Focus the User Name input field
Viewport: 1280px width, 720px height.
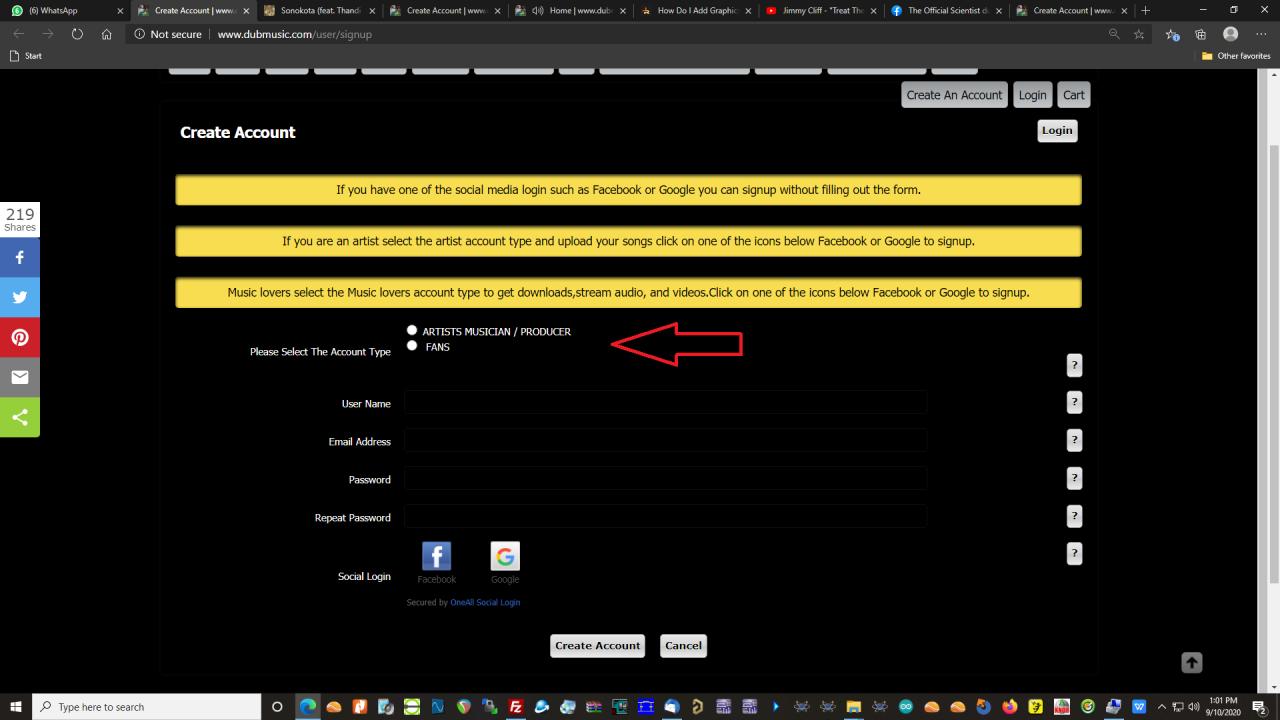click(x=666, y=402)
